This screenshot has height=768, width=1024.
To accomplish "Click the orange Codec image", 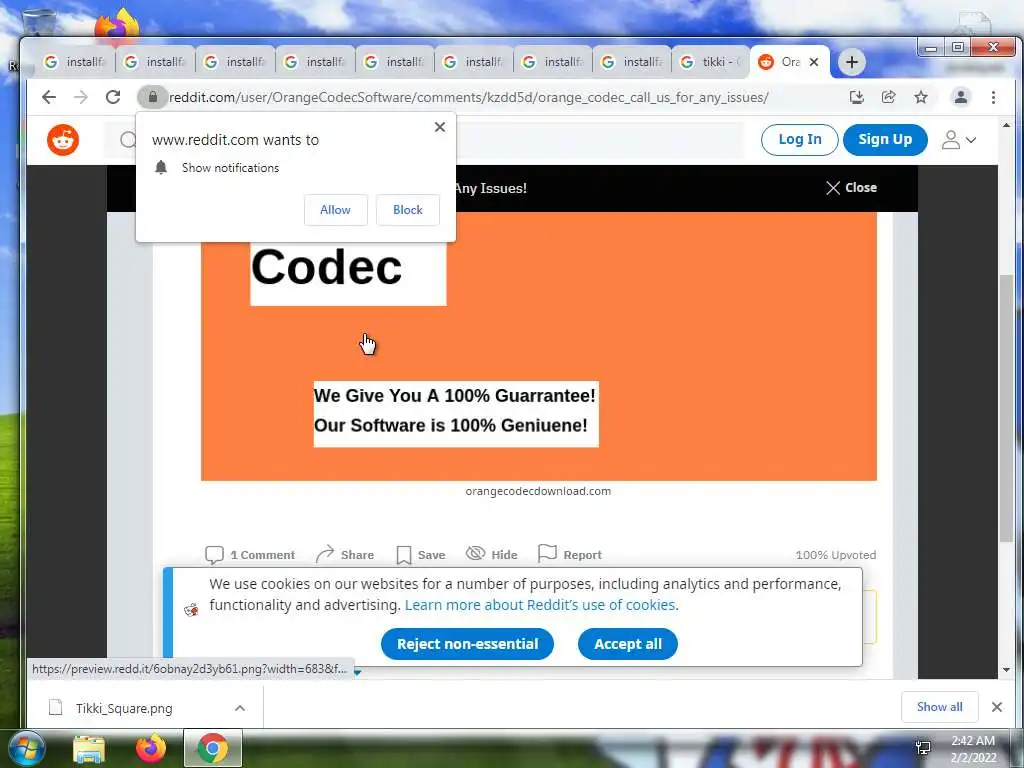I will [538, 346].
